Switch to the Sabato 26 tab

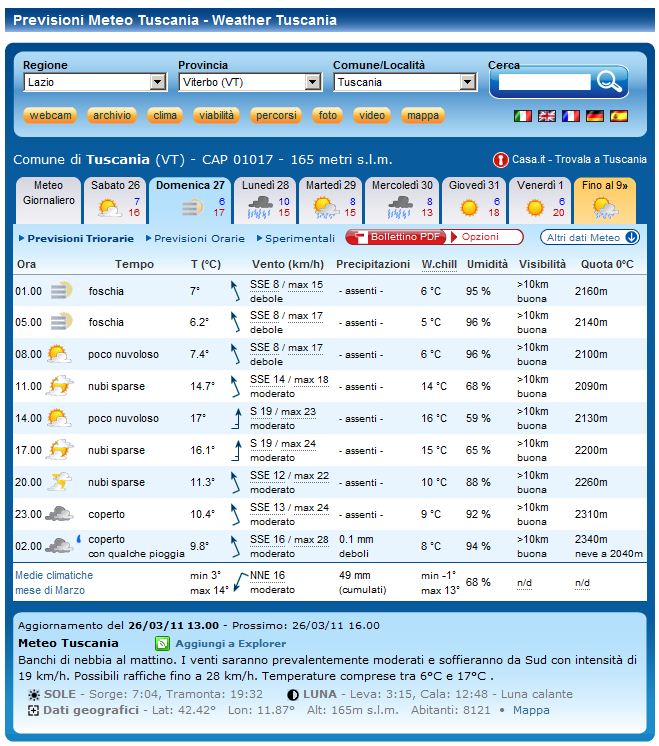[x=116, y=200]
